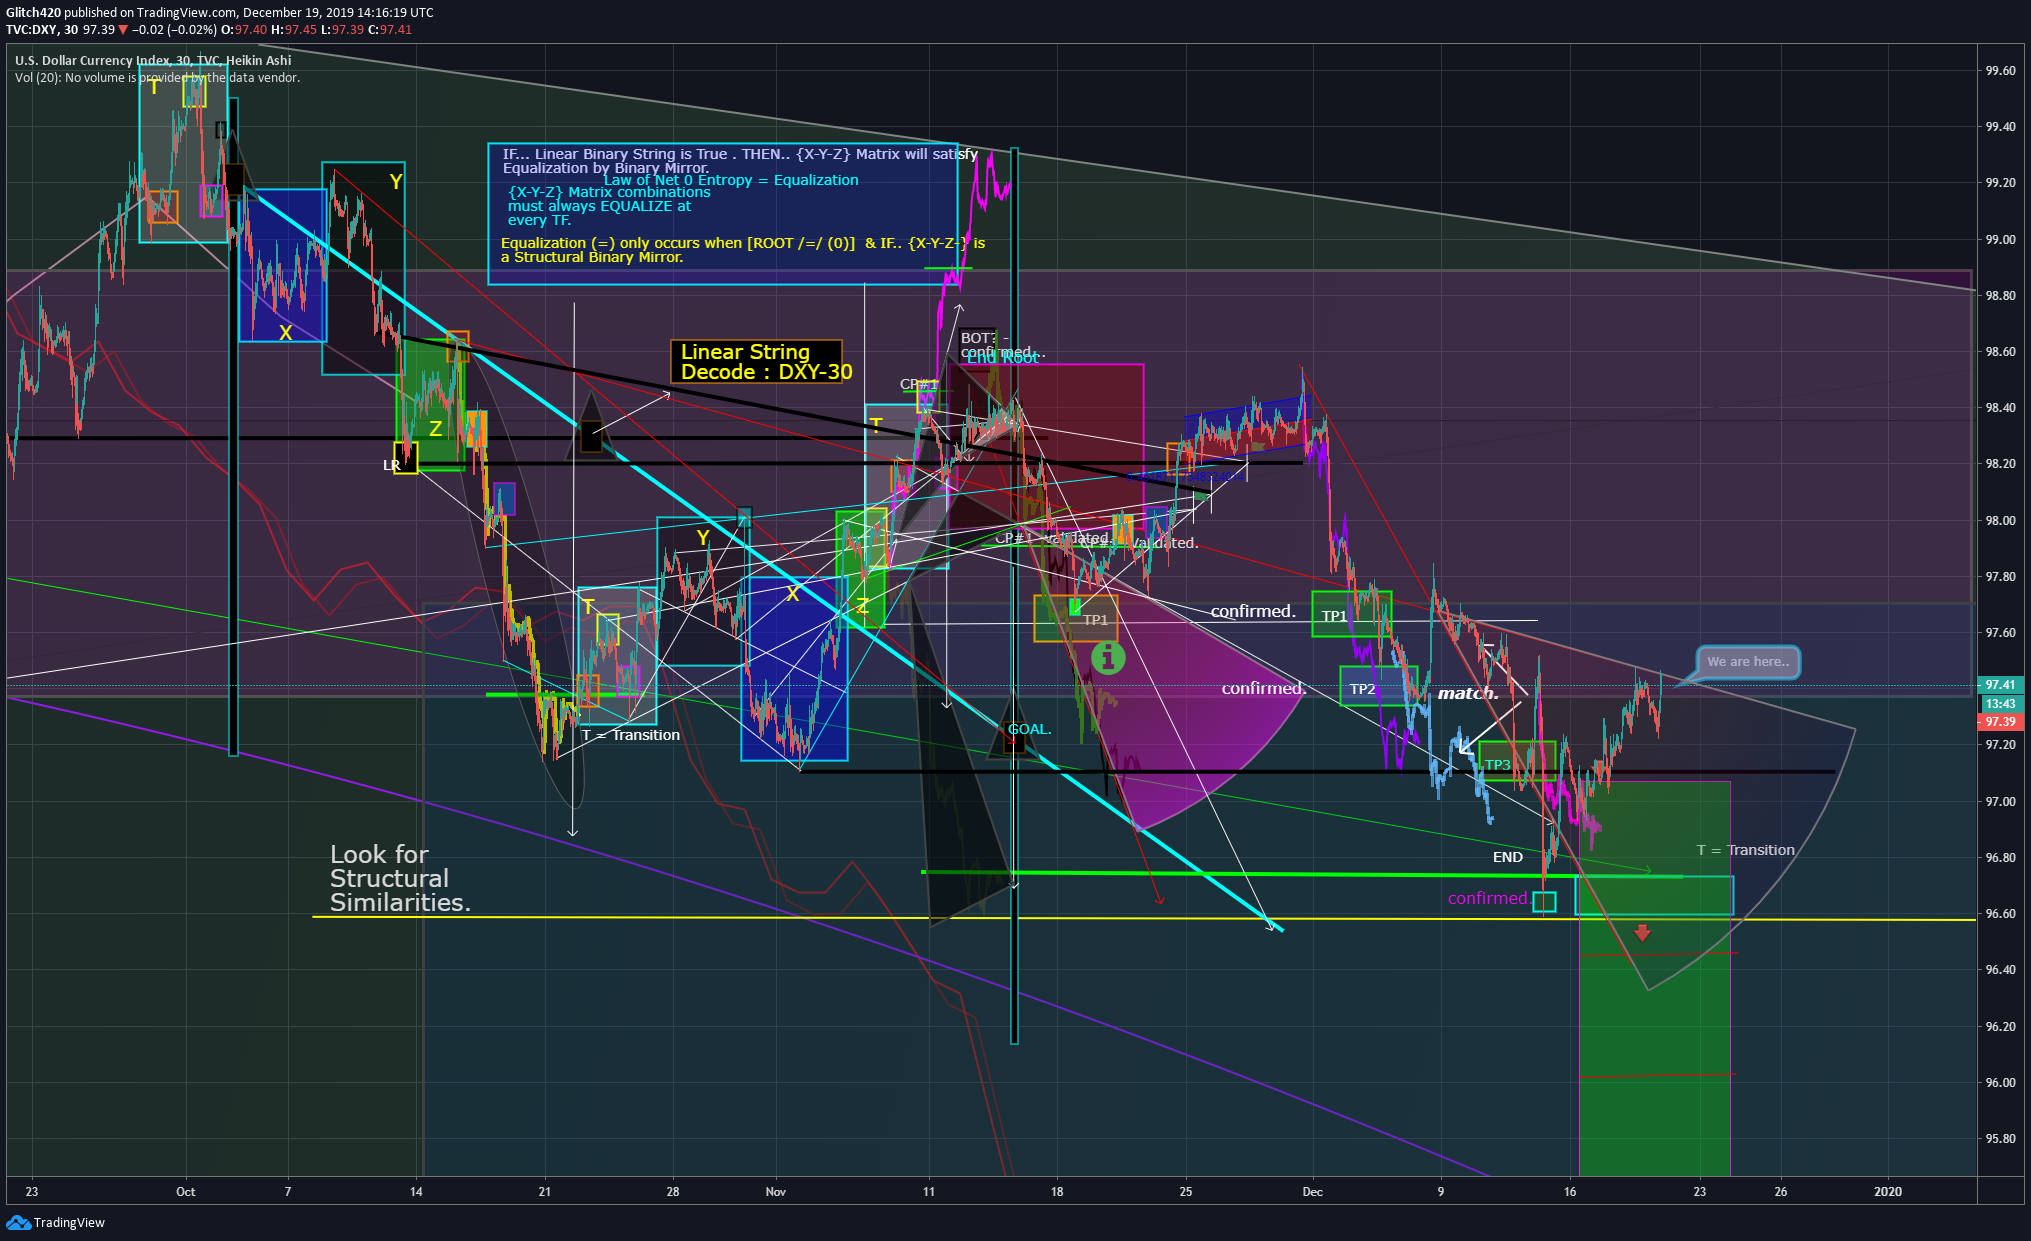Click the '18' date on the time axis
This screenshot has width=2031, height=1241.
1056,1191
